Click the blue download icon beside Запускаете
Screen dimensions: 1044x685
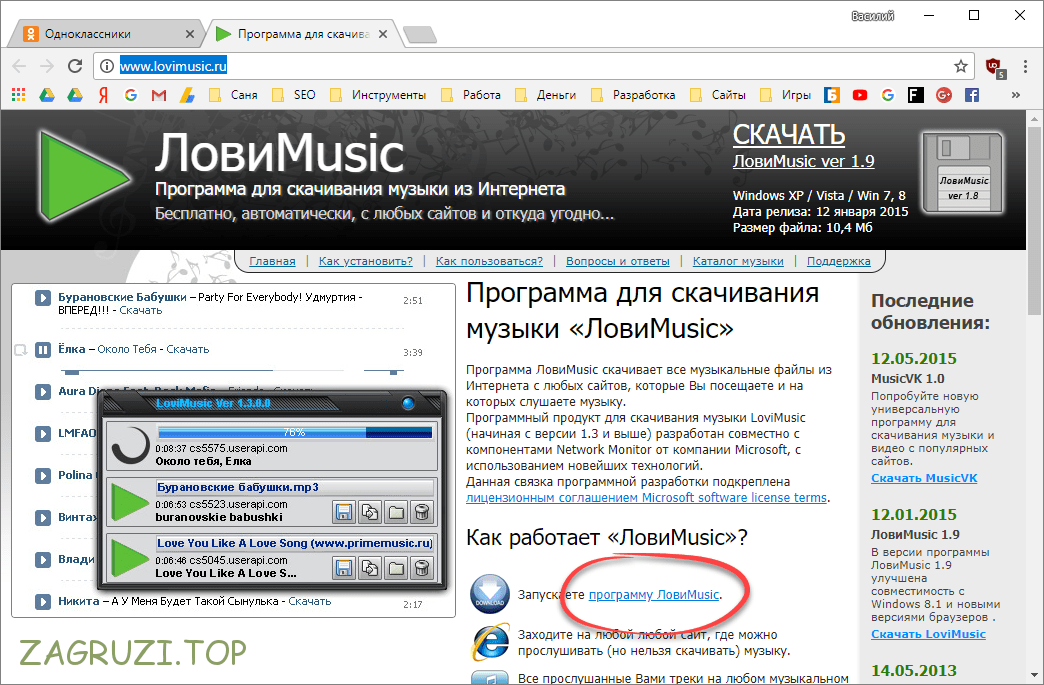pyautogui.click(x=490, y=594)
